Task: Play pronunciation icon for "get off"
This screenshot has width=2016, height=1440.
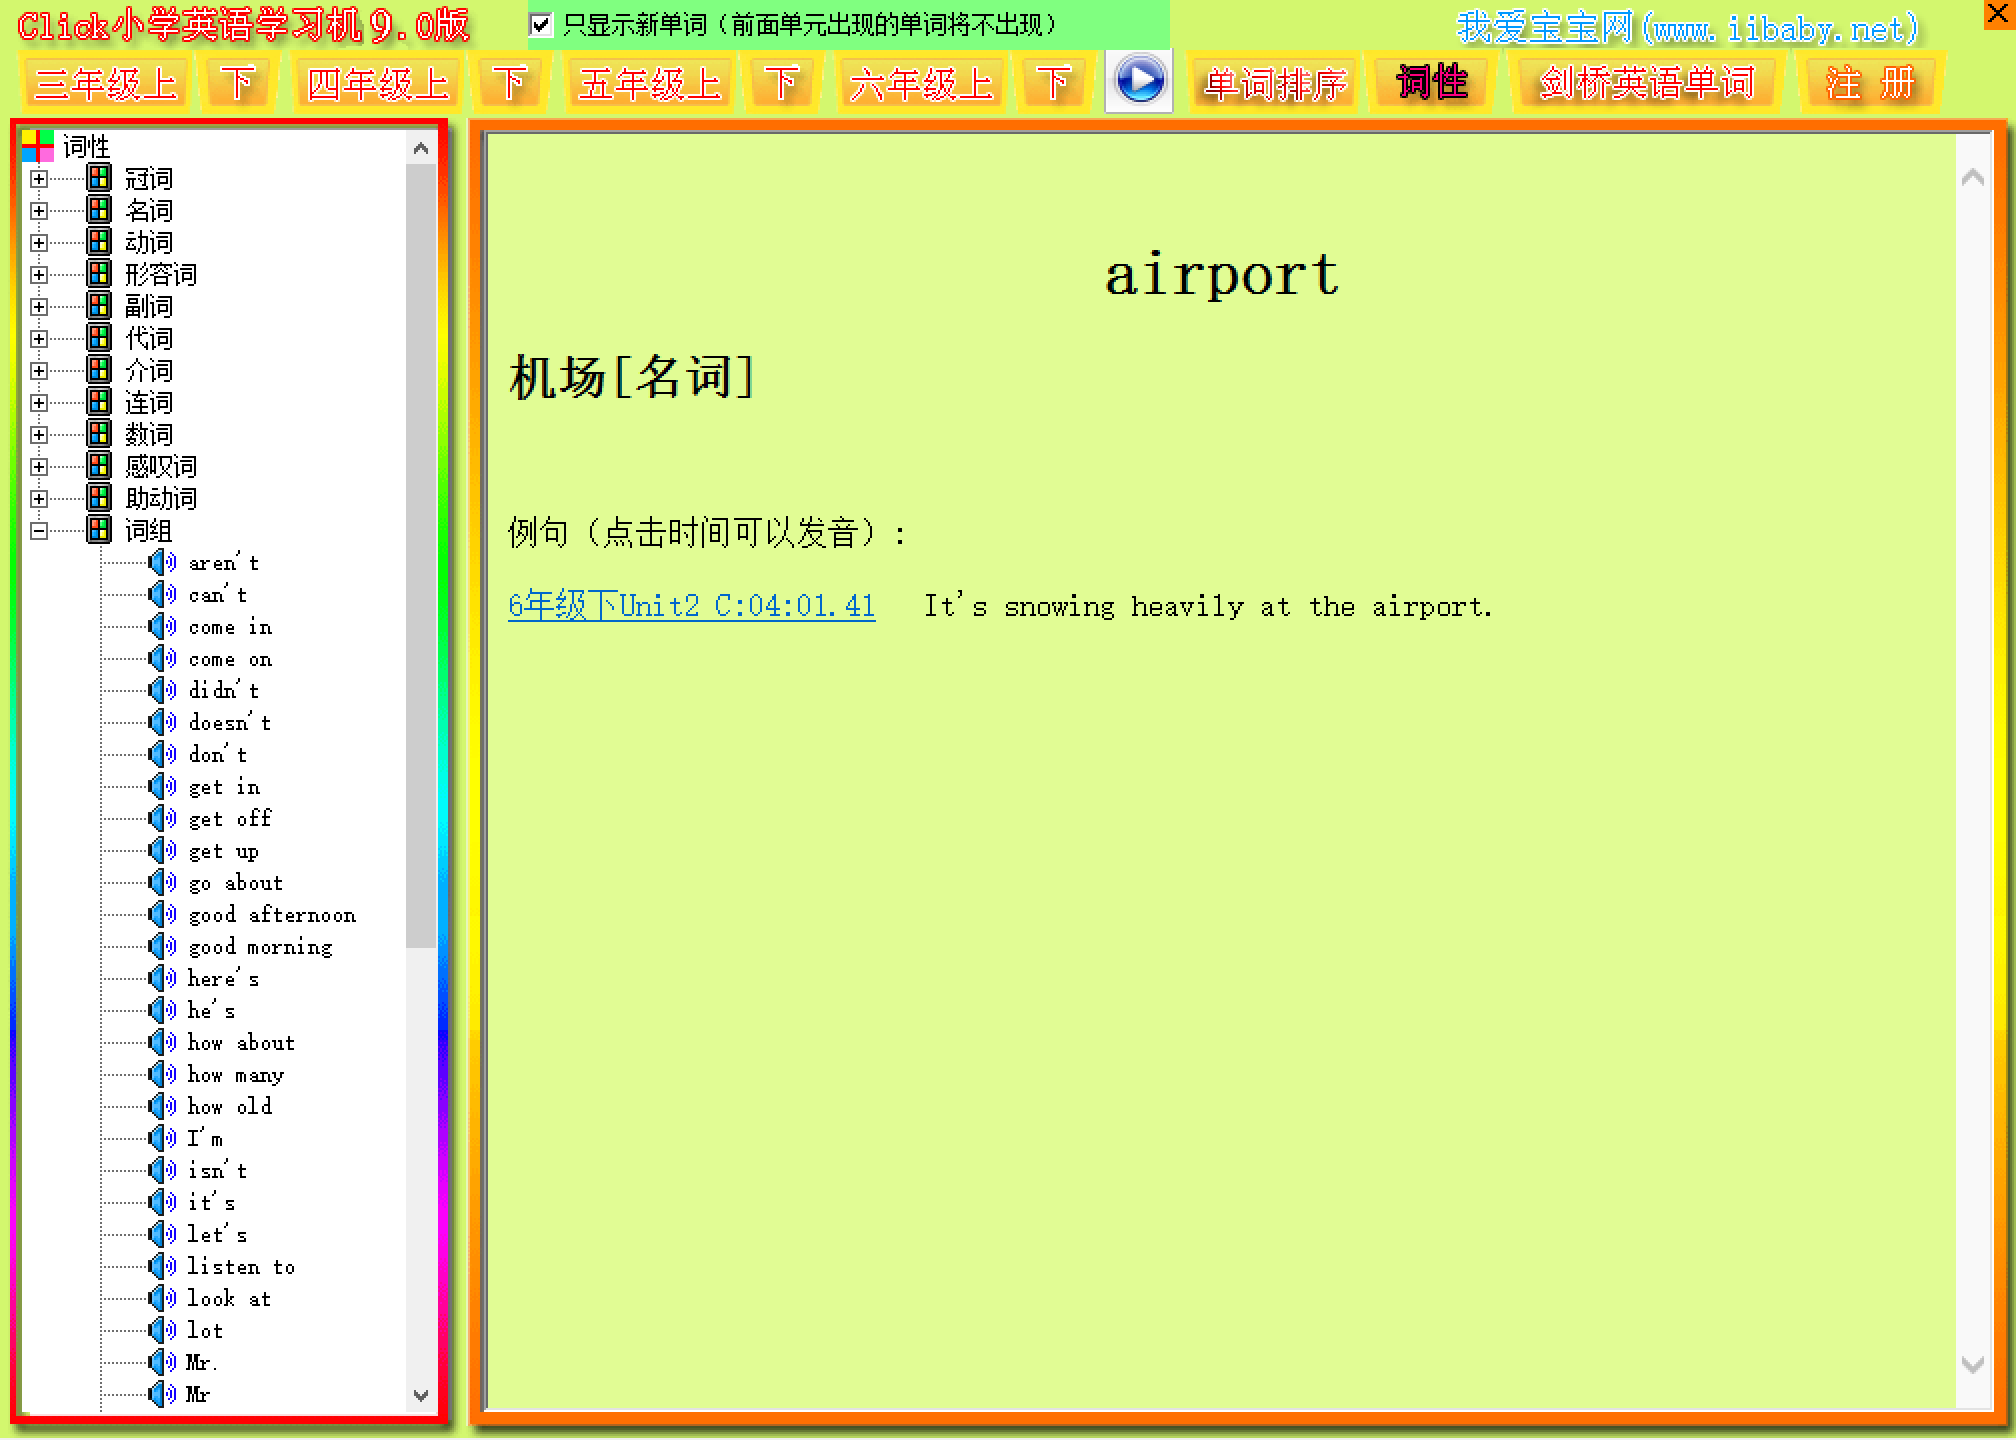Action: (x=162, y=819)
